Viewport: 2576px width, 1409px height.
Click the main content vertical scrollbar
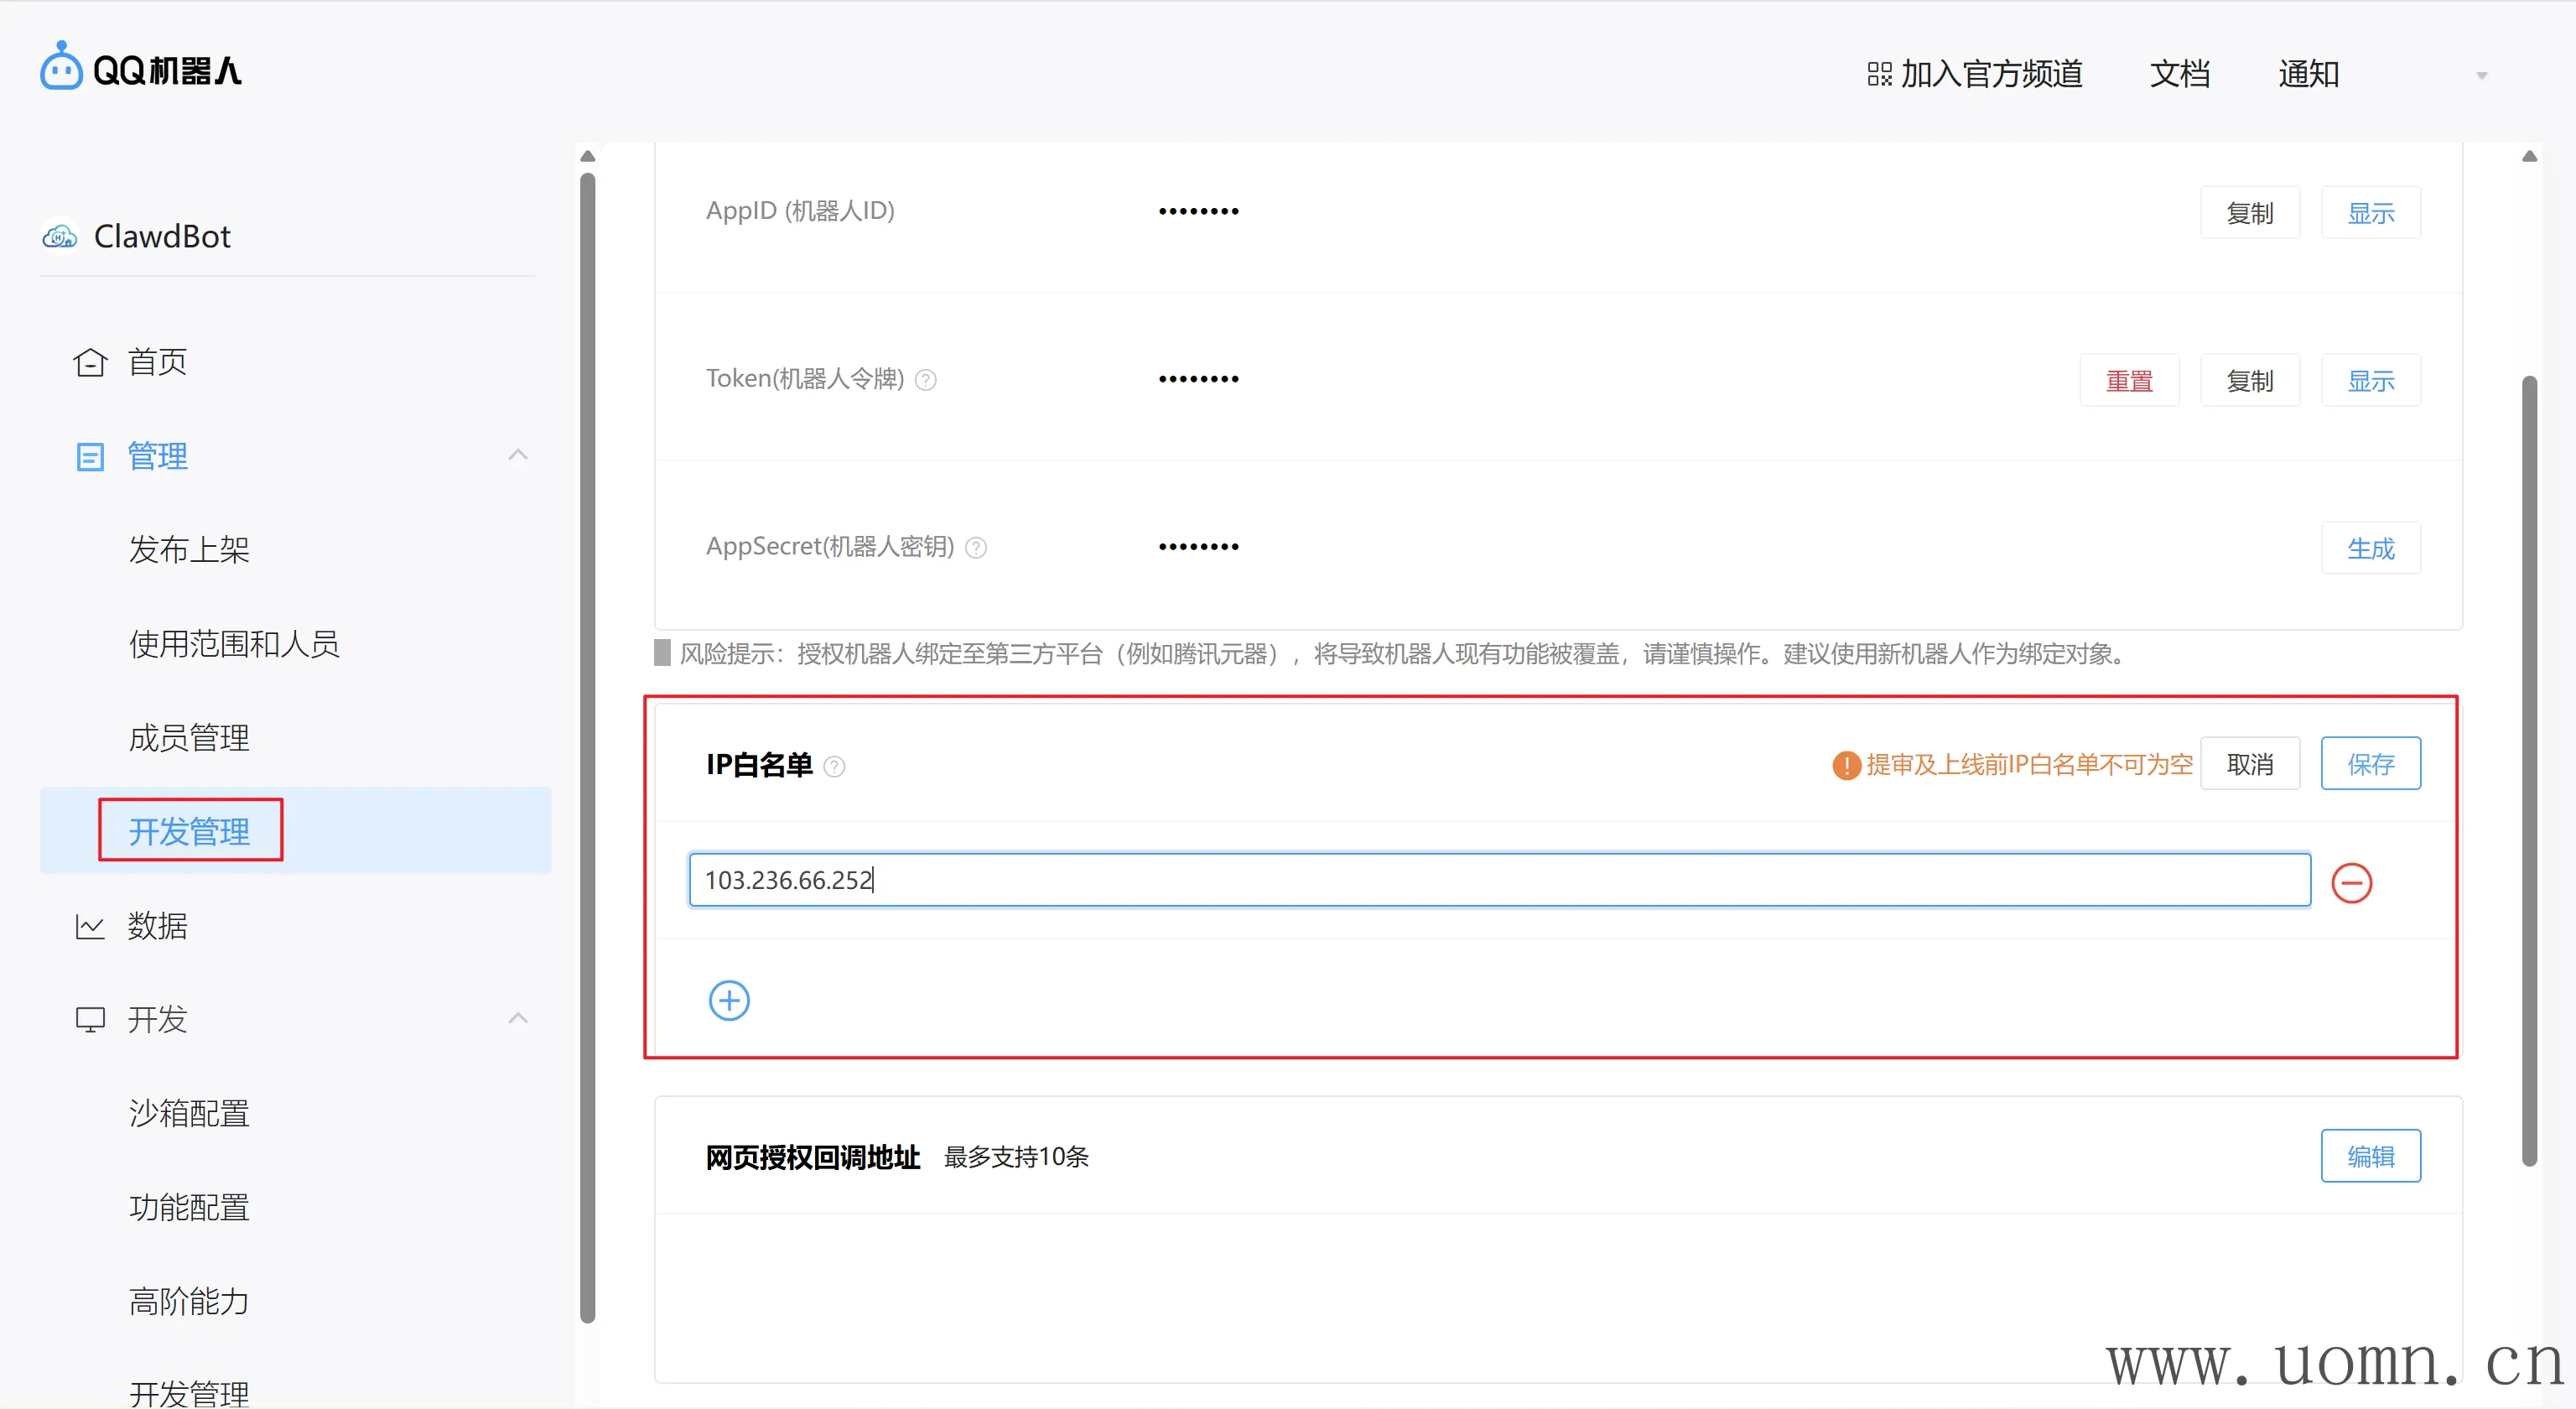point(2529,770)
